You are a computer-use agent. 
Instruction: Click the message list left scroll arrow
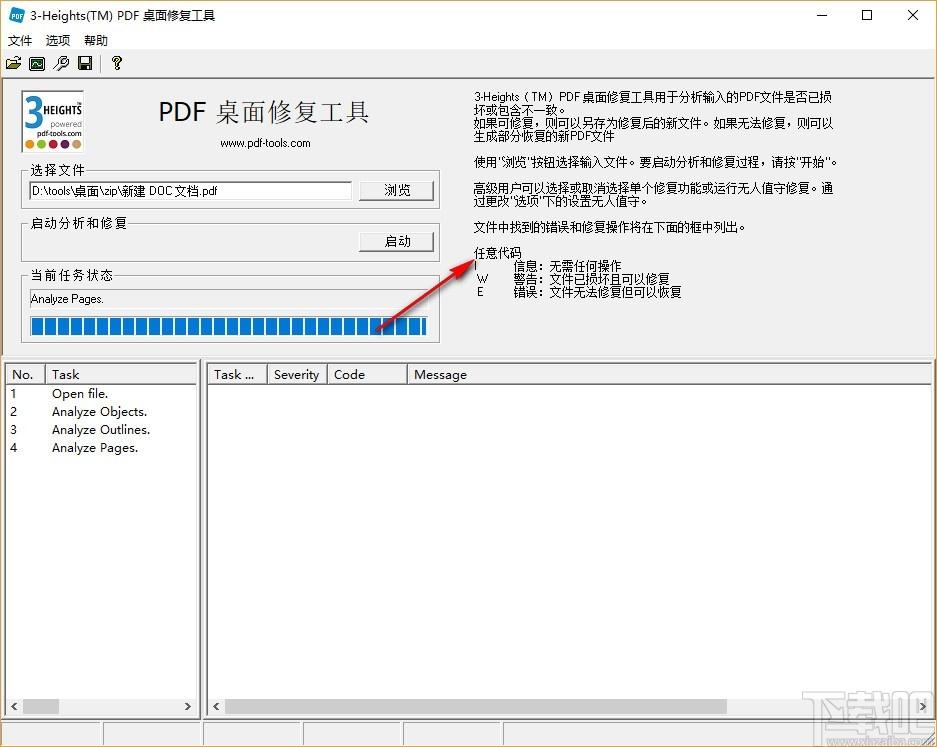pyautogui.click(x=216, y=706)
